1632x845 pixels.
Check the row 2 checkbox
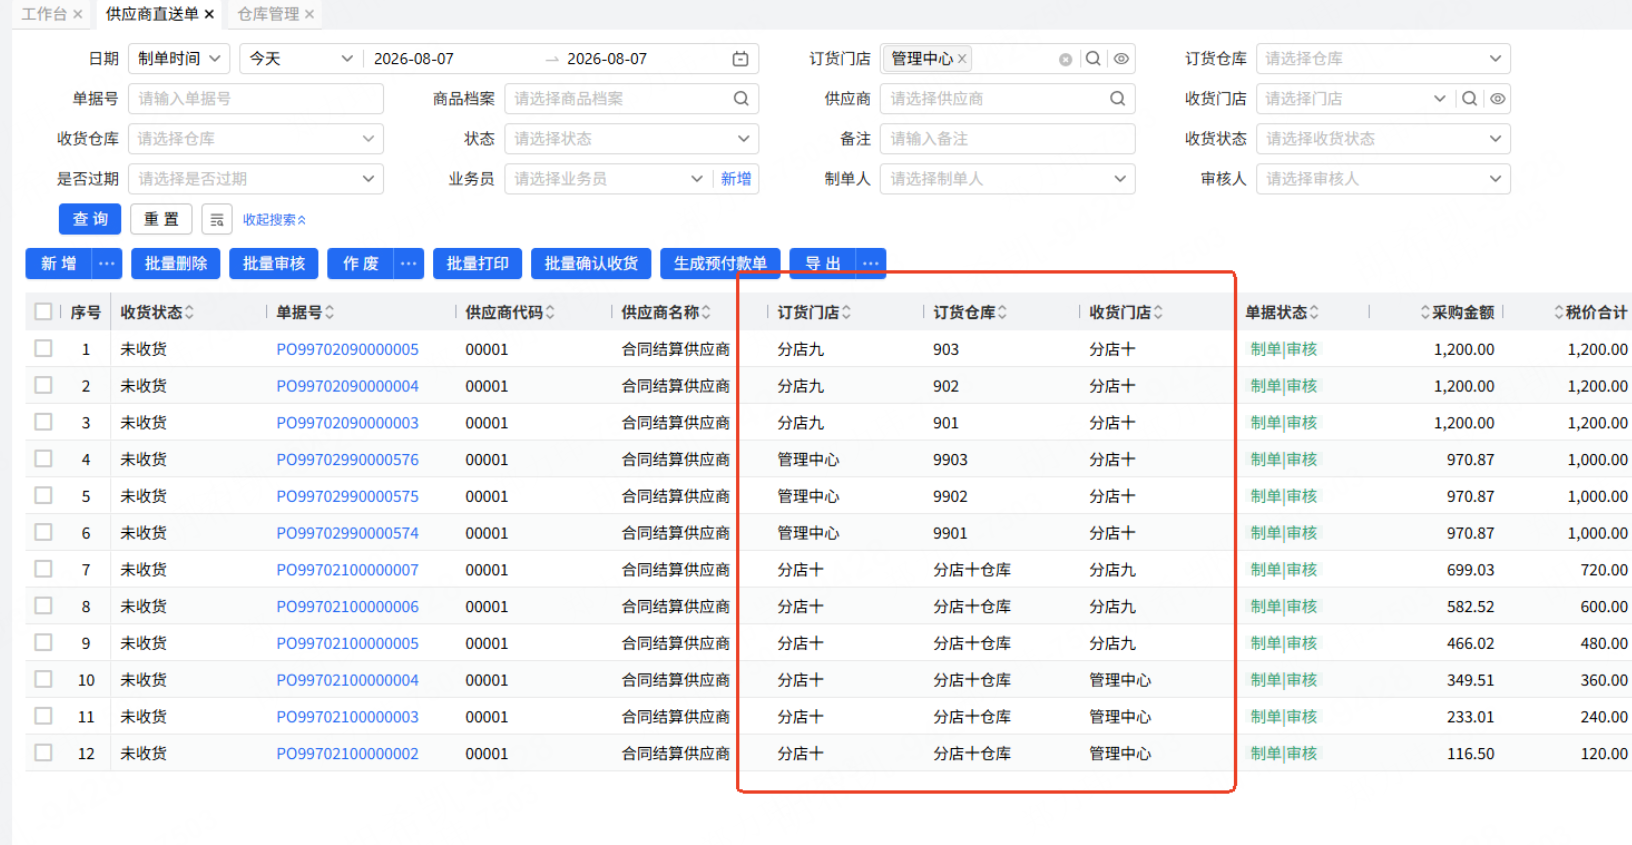(43, 384)
